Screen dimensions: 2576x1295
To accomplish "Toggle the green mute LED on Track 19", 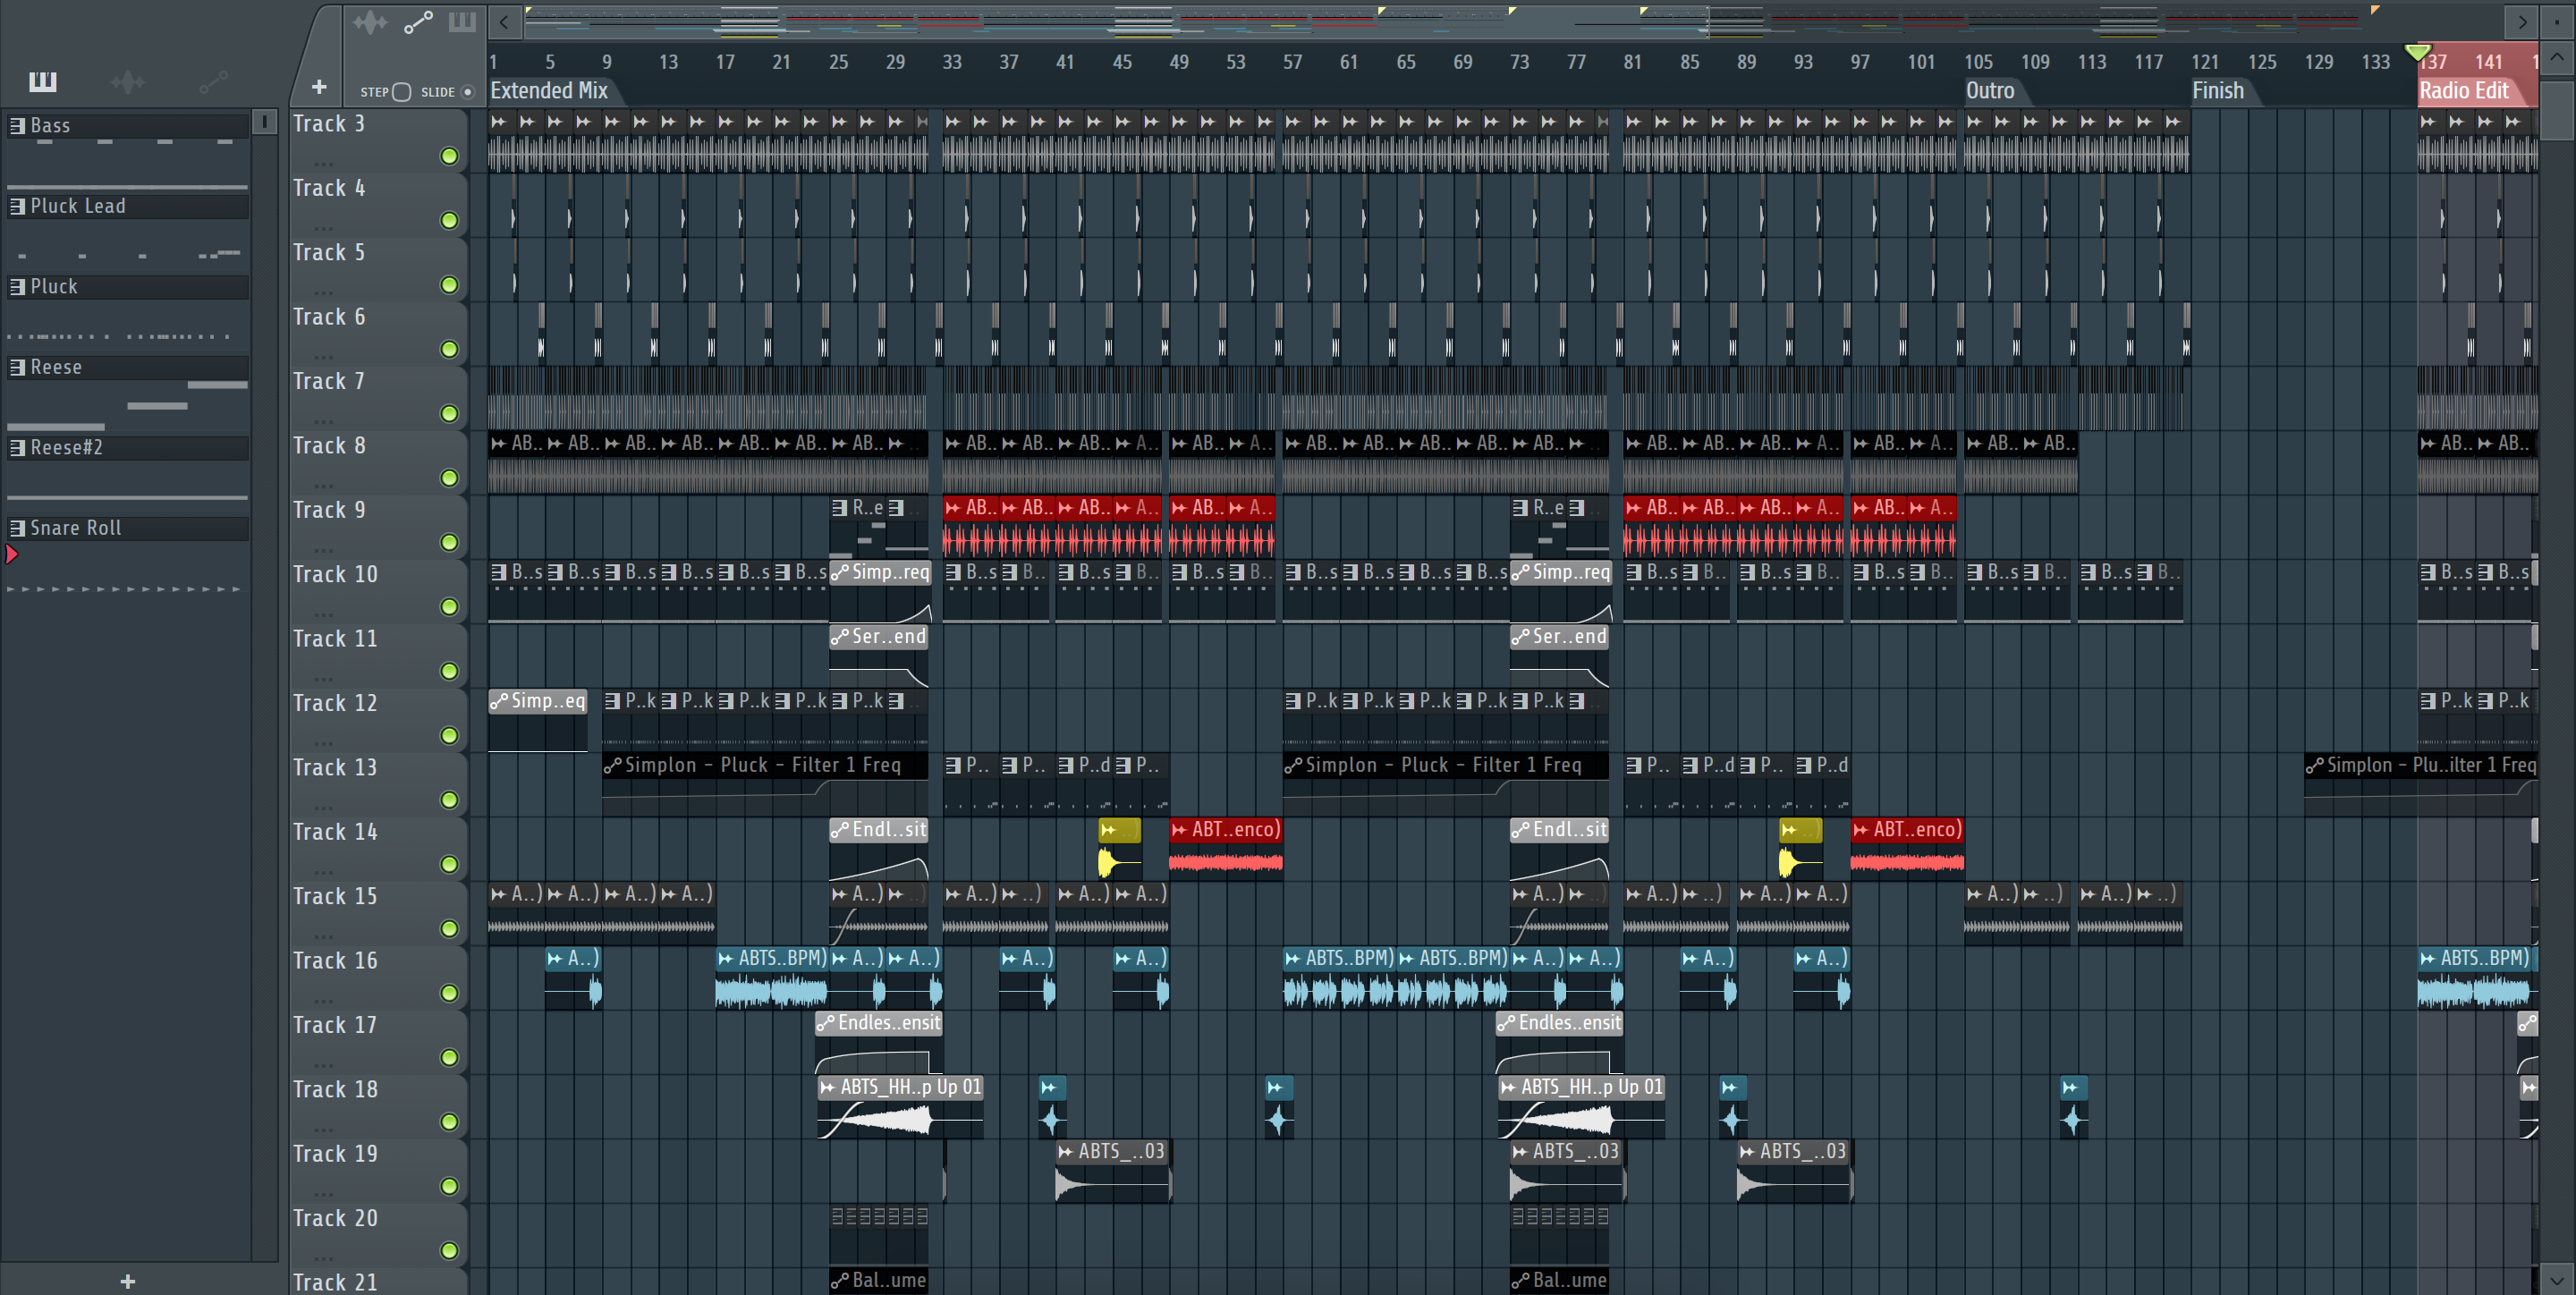I will pos(449,1186).
